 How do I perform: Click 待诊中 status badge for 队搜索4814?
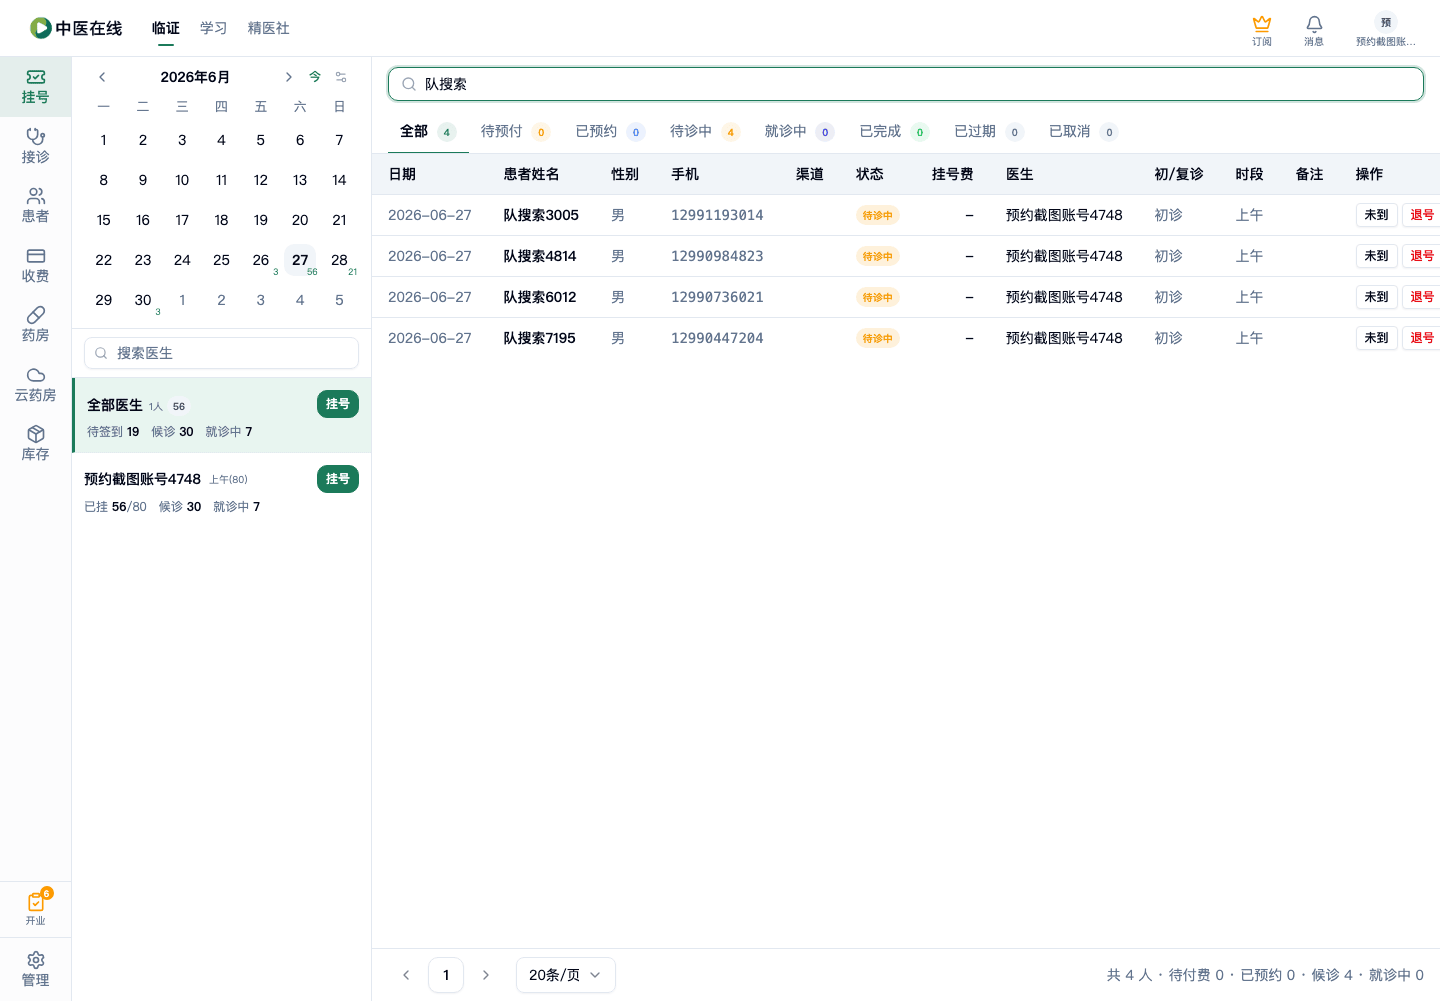point(878,256)
